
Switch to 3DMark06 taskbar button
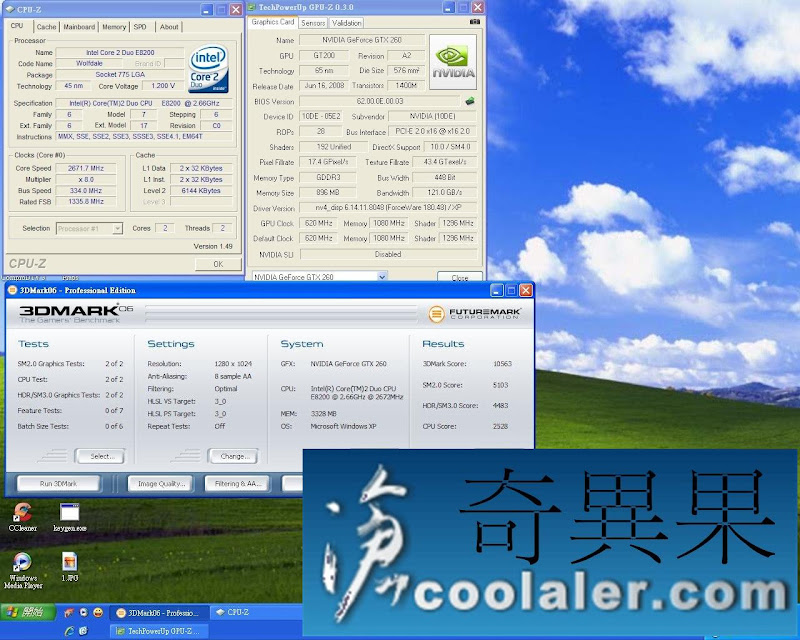coord(159,612)
